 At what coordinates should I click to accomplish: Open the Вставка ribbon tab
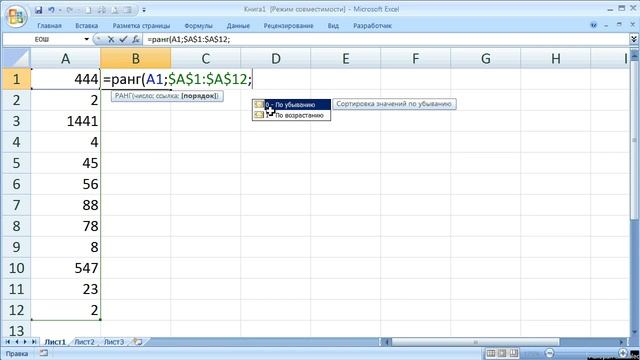coord(87,26)
